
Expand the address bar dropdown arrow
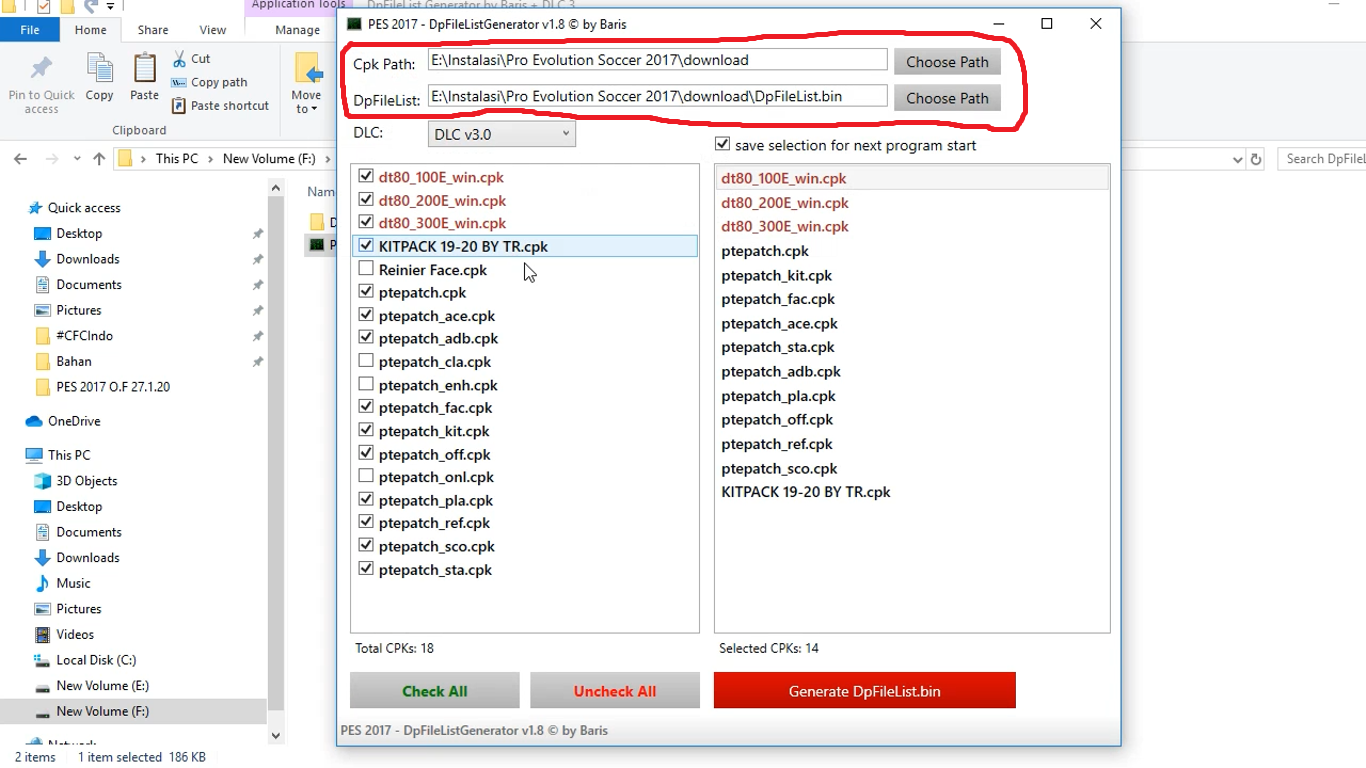[1237, 158]
